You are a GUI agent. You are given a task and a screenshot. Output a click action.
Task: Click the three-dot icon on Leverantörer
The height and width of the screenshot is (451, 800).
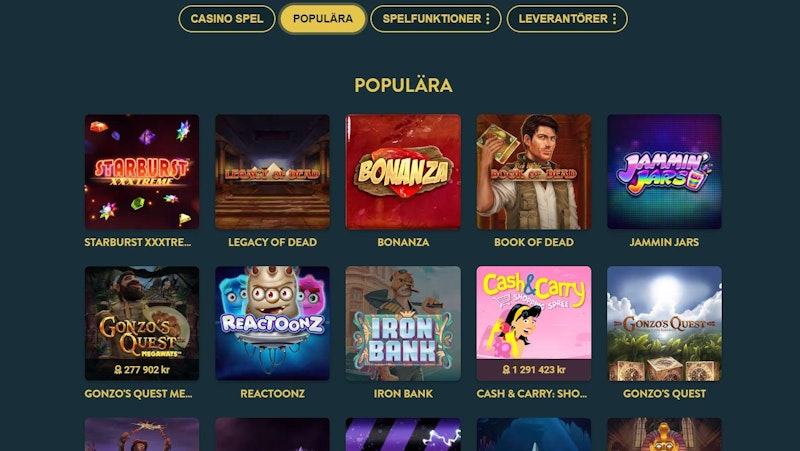pyautogui.click(x=614, y=19)
